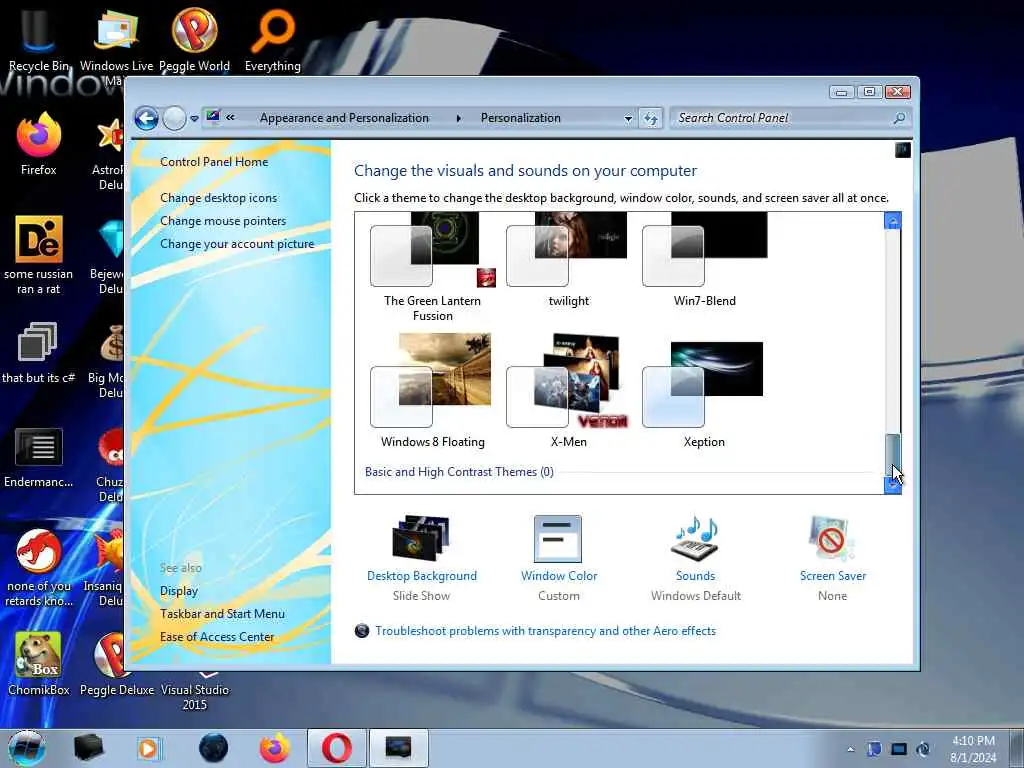Select the X-Men theme

click(568, 391)
